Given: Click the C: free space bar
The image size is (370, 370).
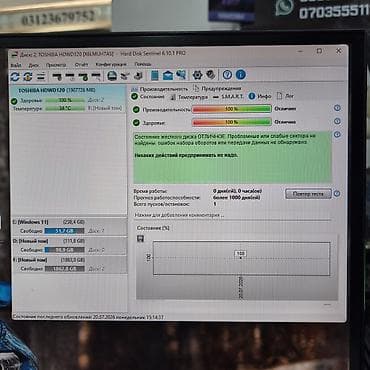Looking at the screenshot, I should click(64, 231).
